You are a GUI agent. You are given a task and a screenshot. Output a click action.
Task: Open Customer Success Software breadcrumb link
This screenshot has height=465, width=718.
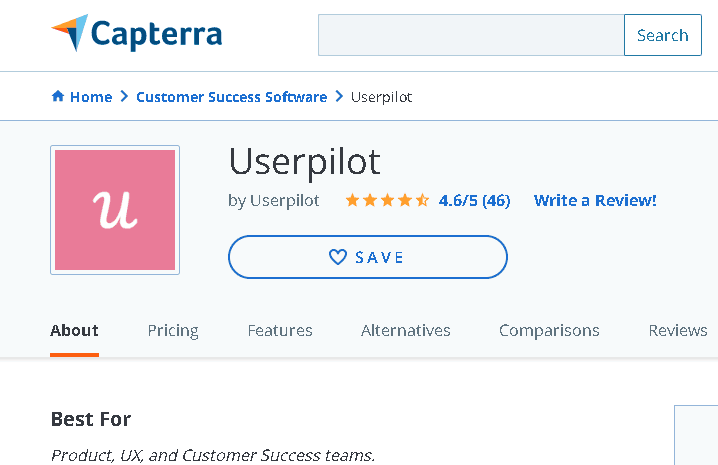(232, 97)
